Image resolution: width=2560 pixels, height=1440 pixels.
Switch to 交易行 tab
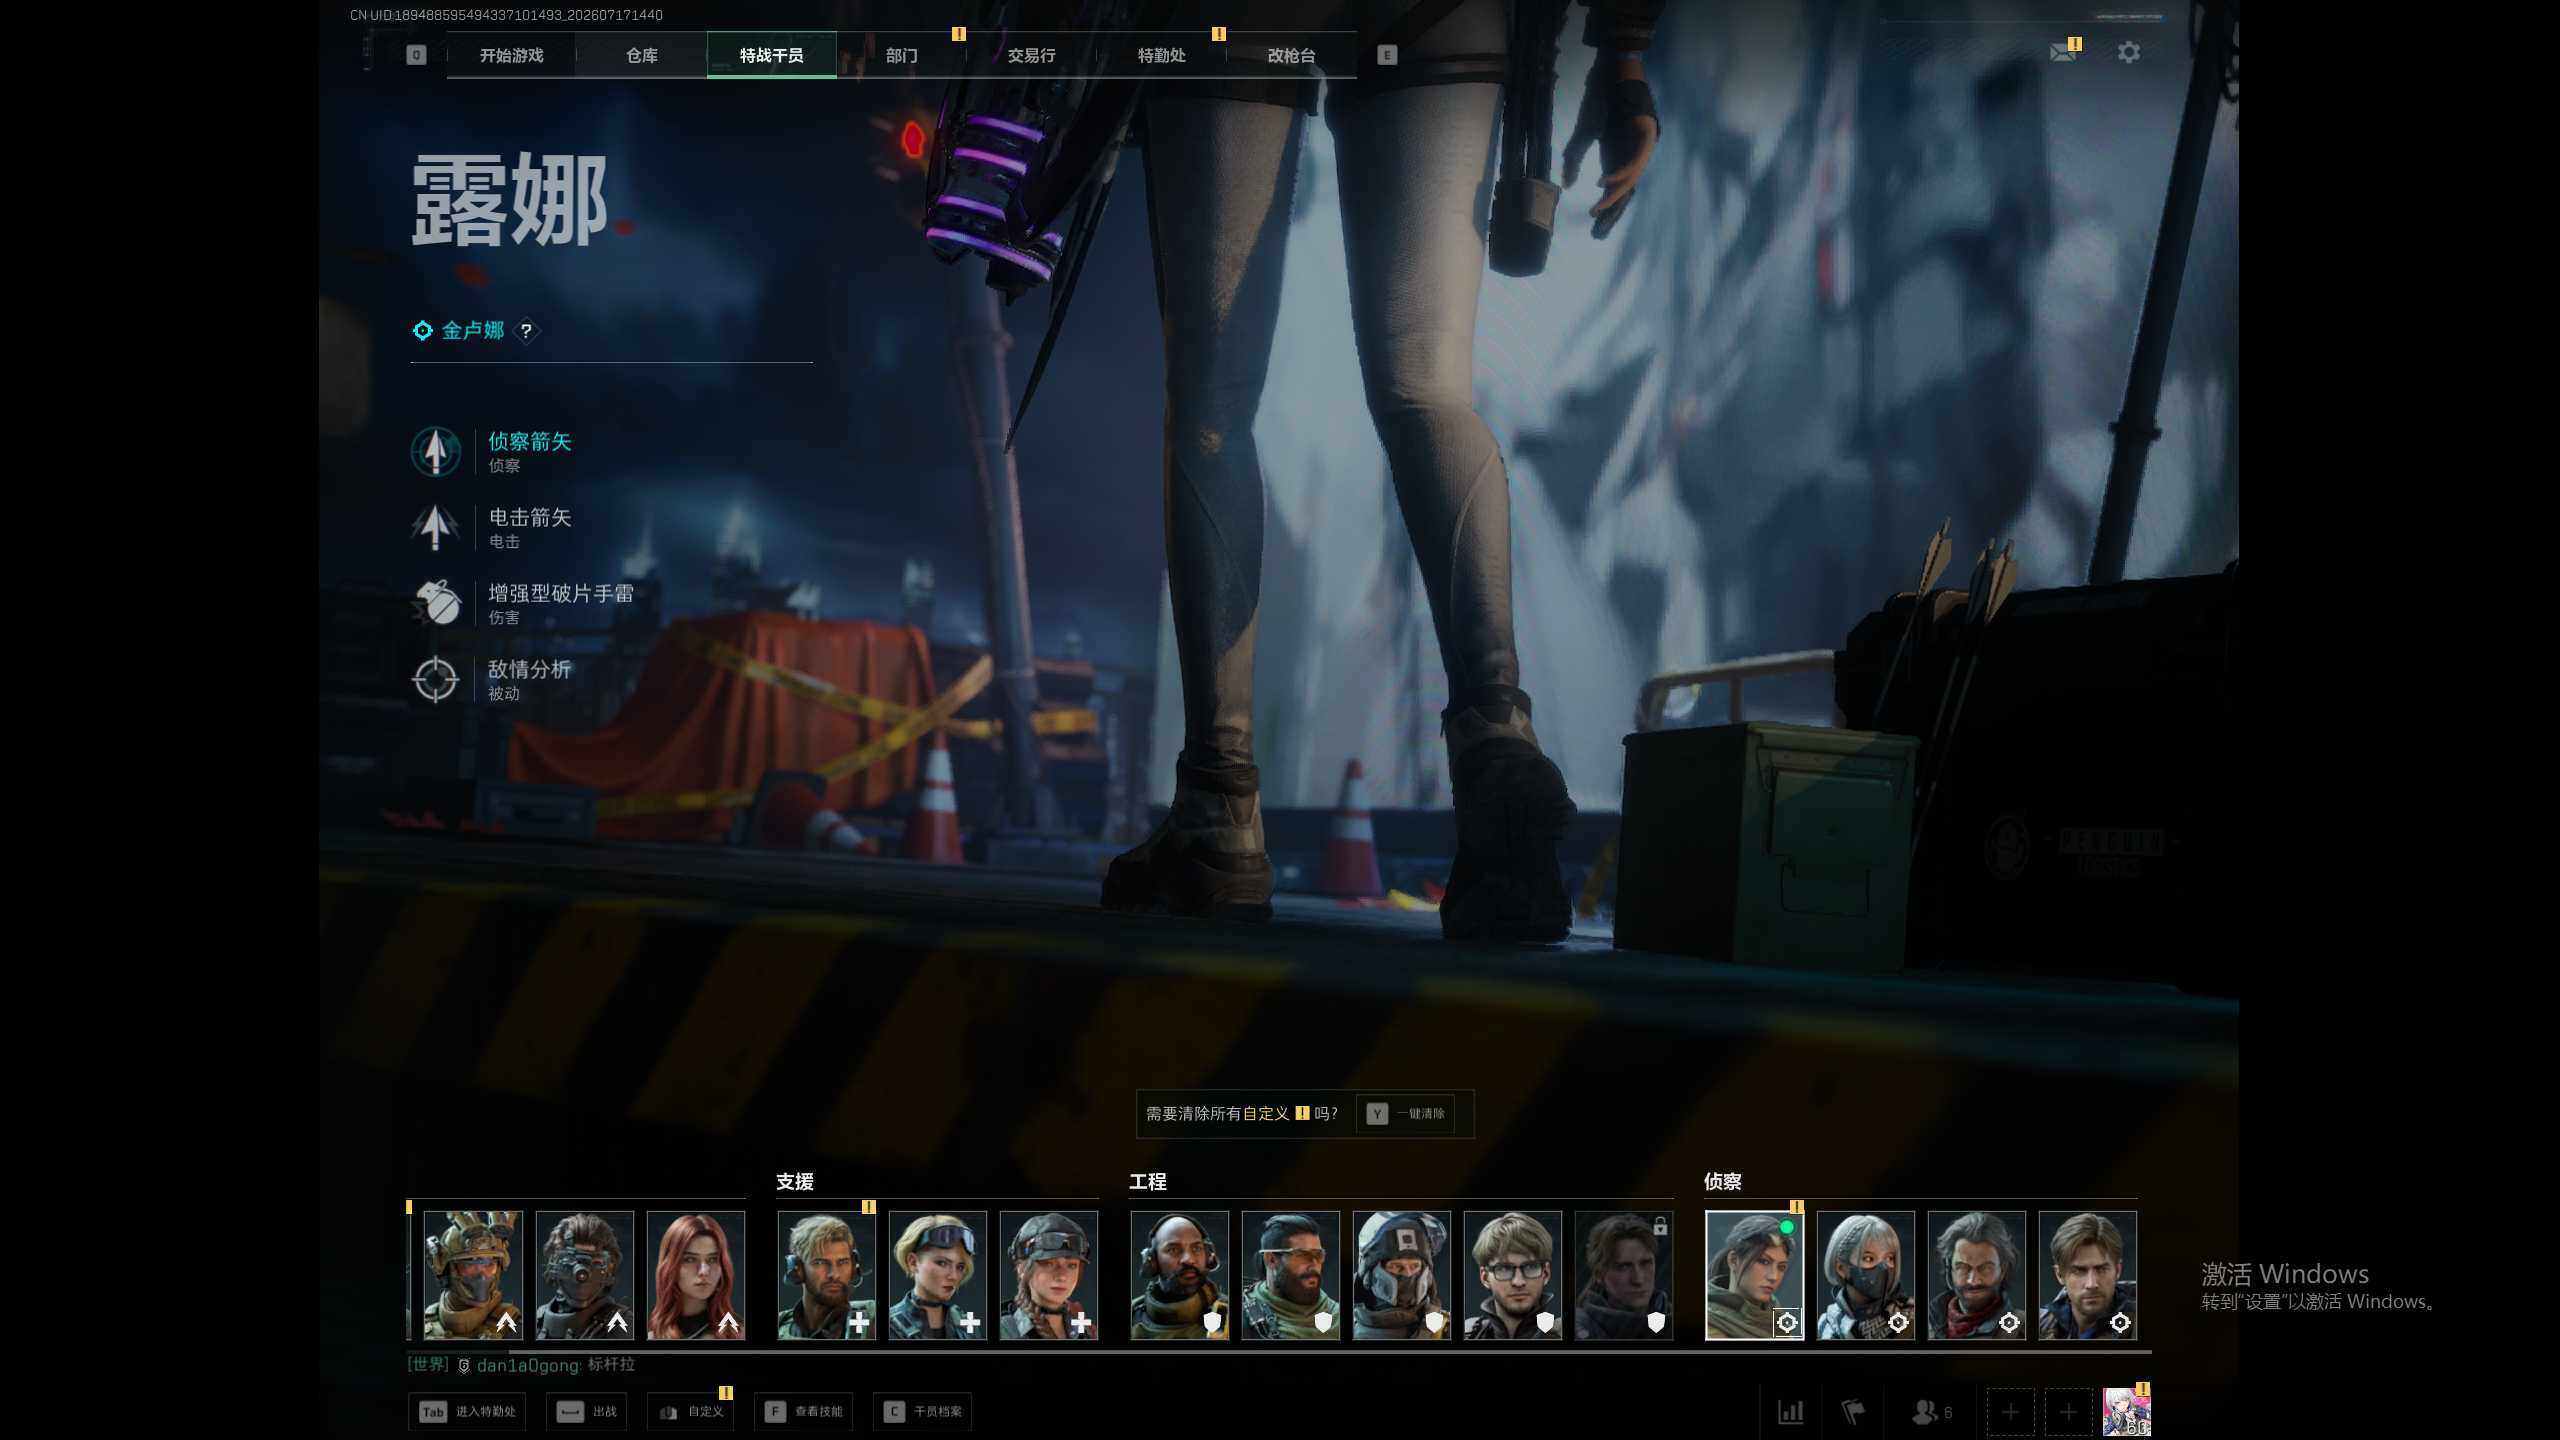[1031, 55]
